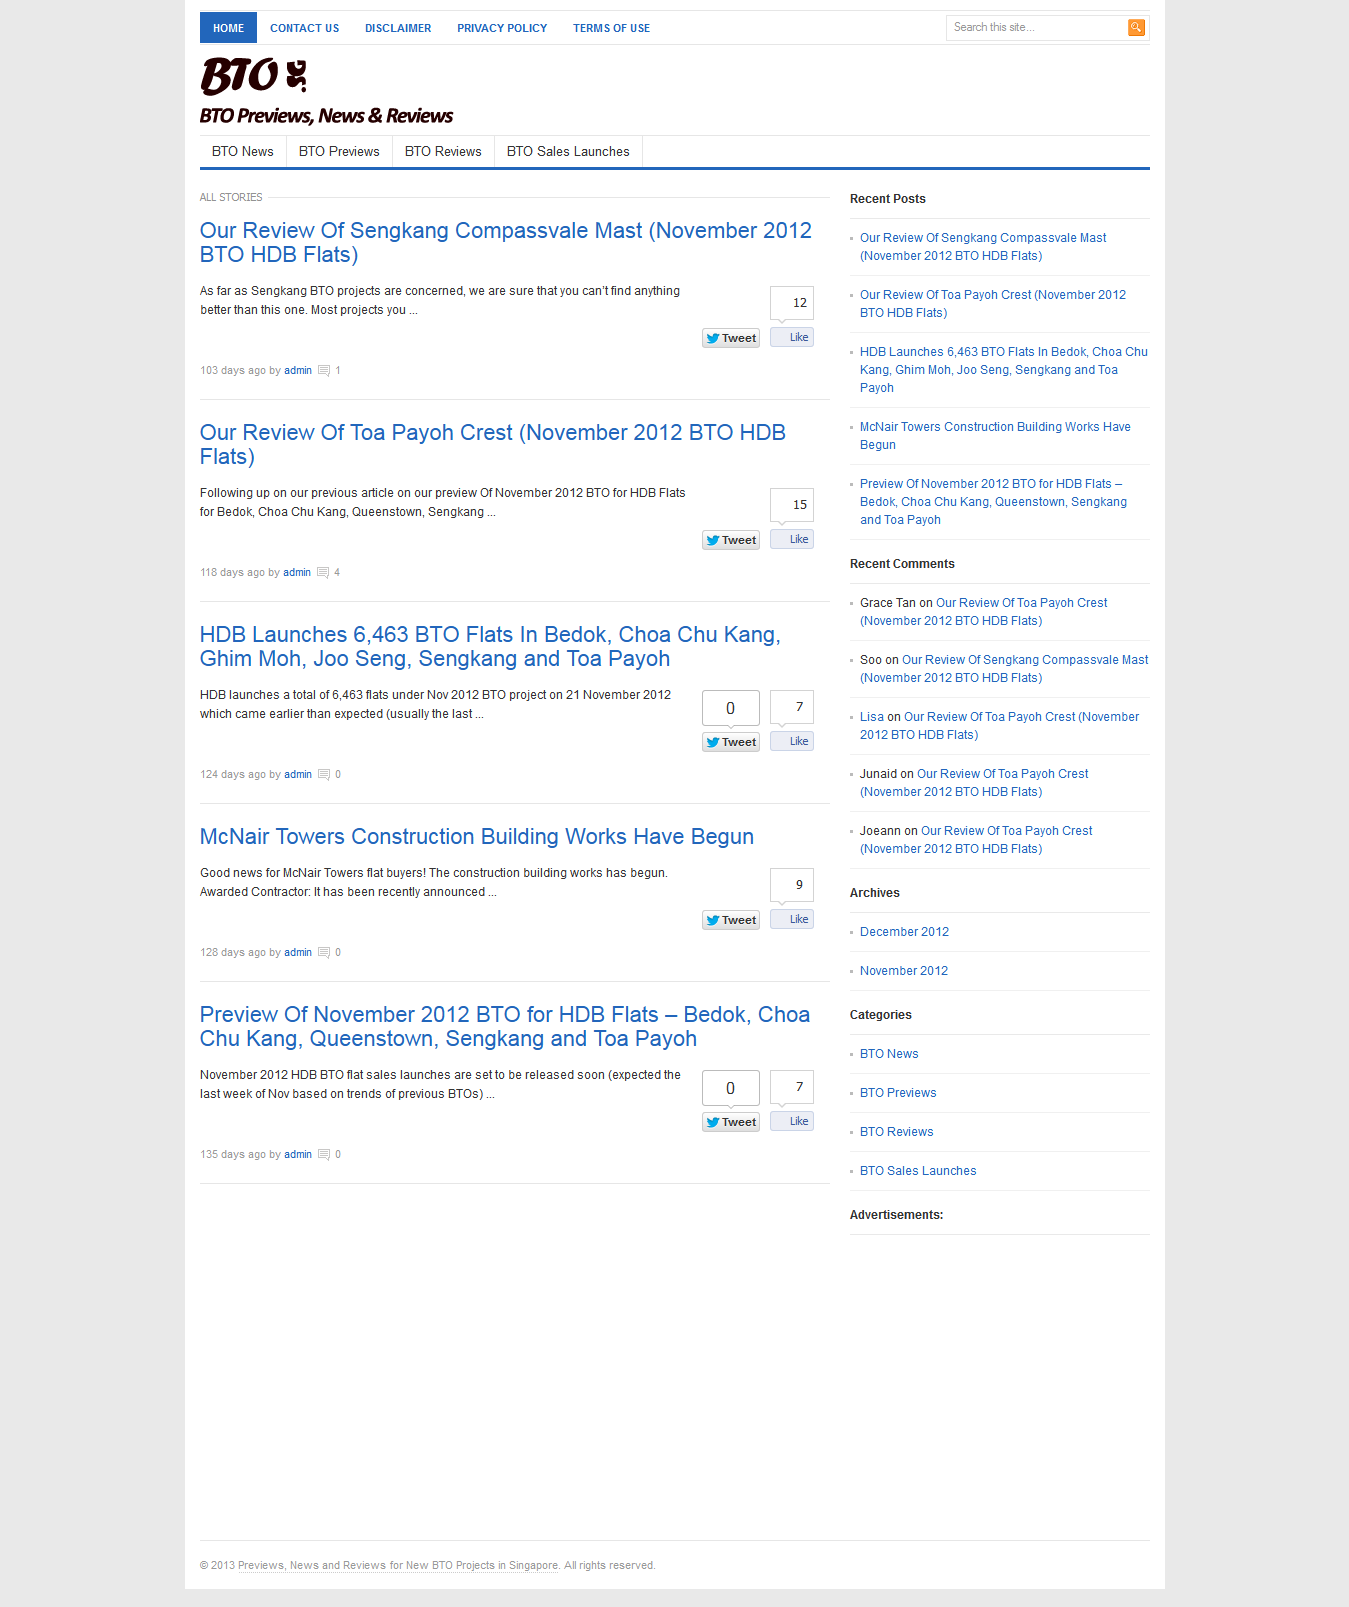Focus the Search this site field
The height and width of the screenshot is (1607, 1349).
tap(1037, 28)
